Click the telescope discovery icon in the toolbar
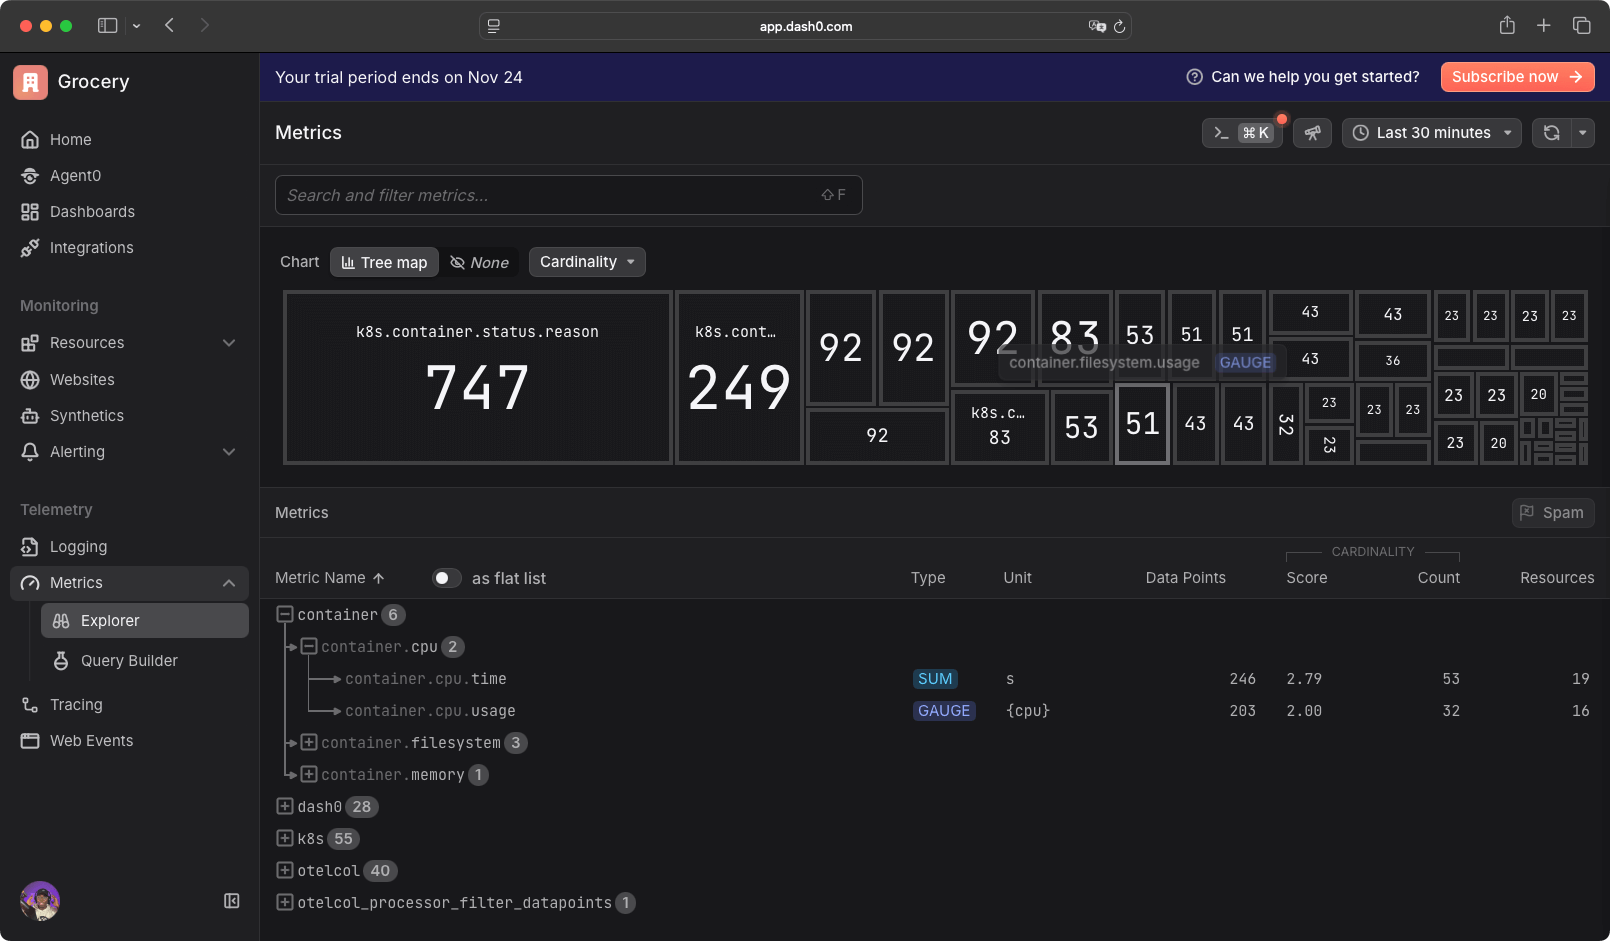Screen dimensions: 1610x941 [x=1312, y=132]
